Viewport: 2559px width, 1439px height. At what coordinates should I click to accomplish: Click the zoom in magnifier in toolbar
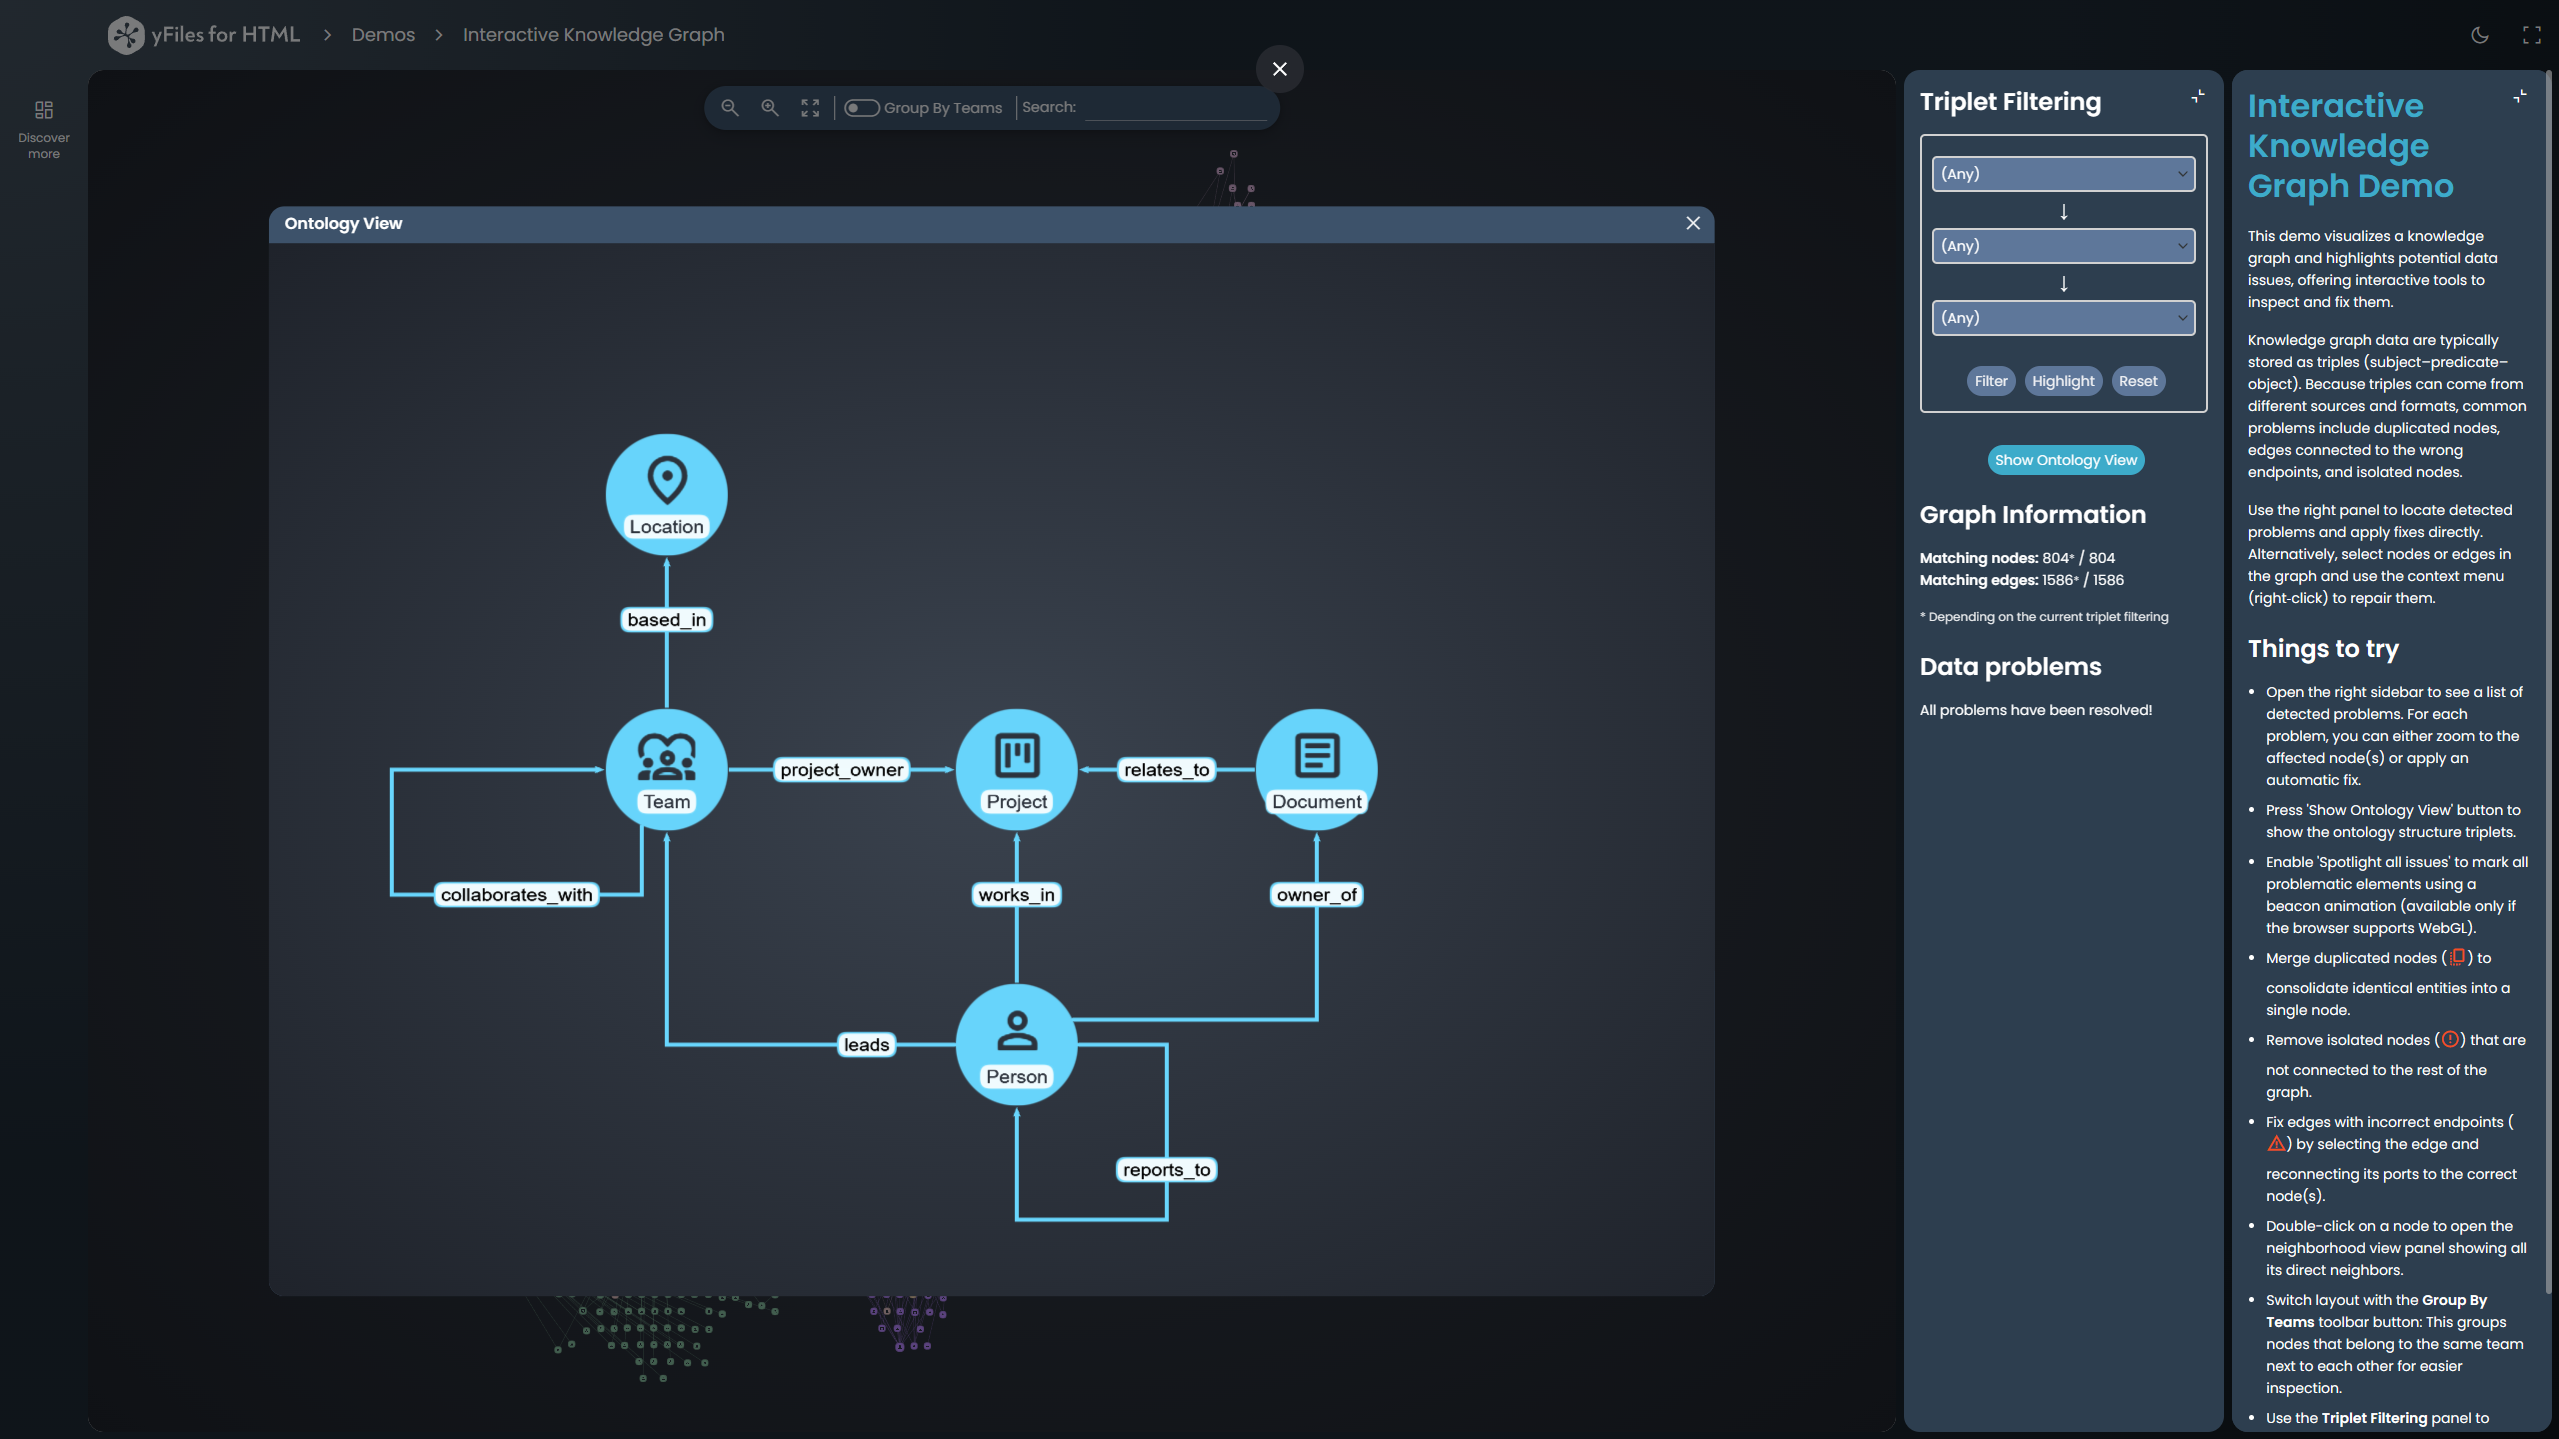[770, 108]
